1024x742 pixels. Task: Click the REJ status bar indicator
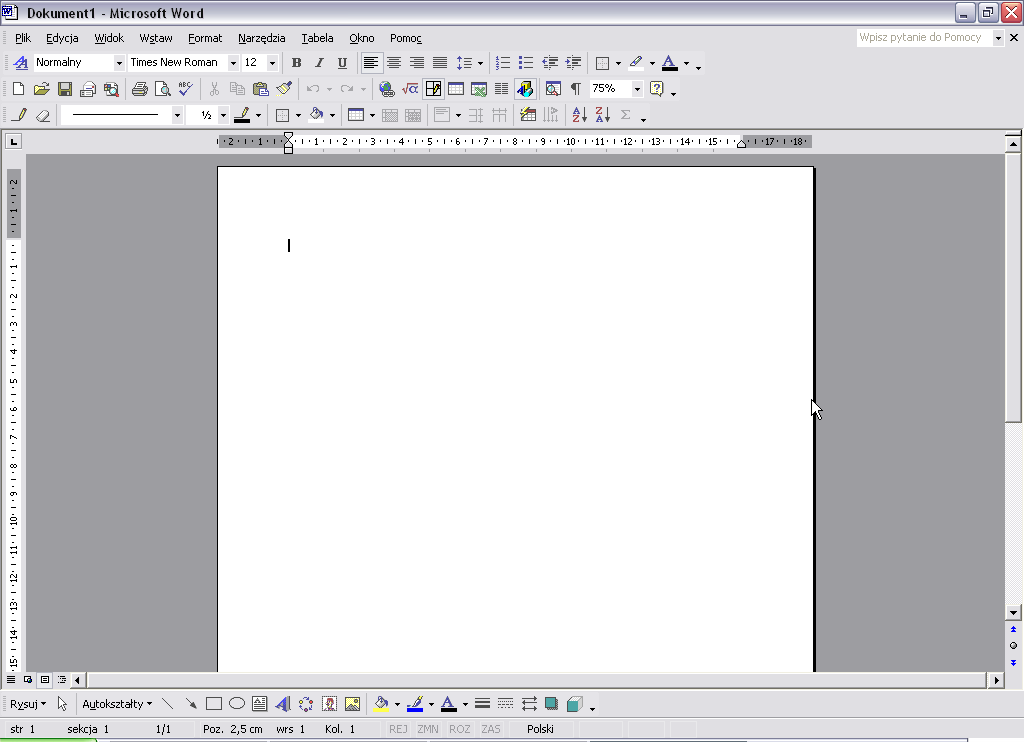(398, 729)
